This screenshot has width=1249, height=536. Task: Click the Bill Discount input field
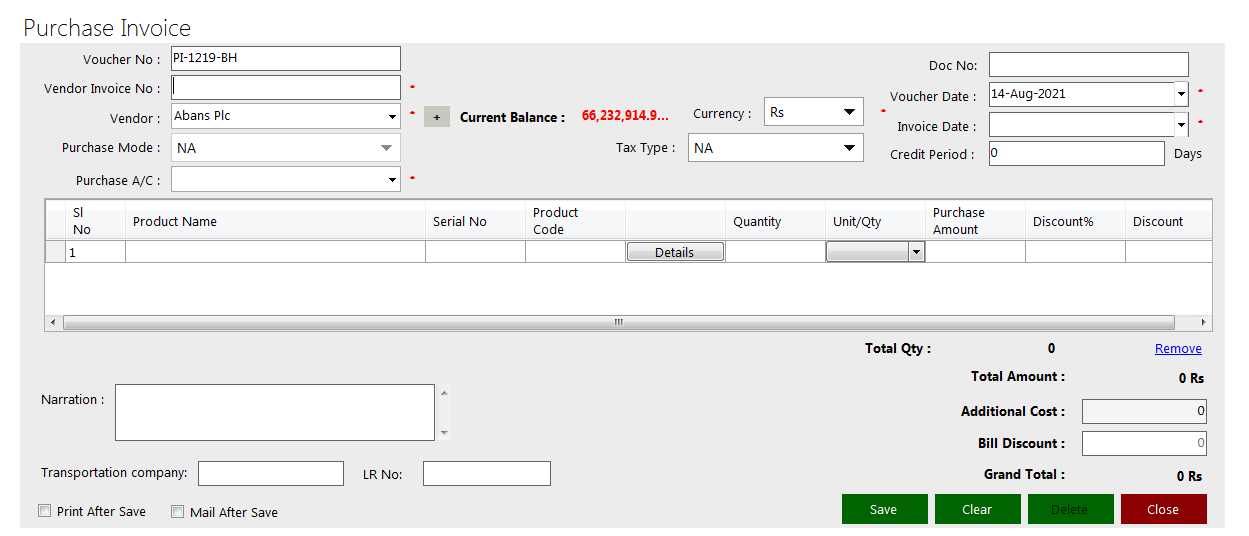click(x=1143, y=443)
